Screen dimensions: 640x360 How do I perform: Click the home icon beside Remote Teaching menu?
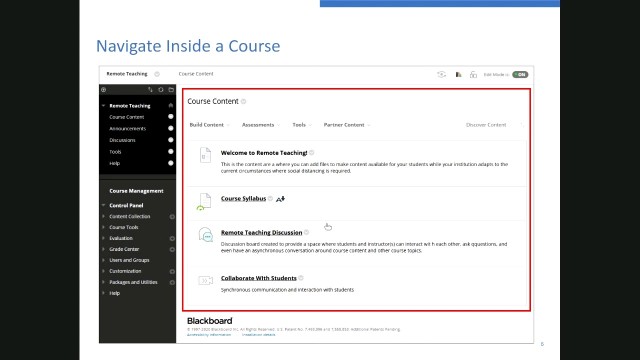pyautogui.click(x=171, y=105)
